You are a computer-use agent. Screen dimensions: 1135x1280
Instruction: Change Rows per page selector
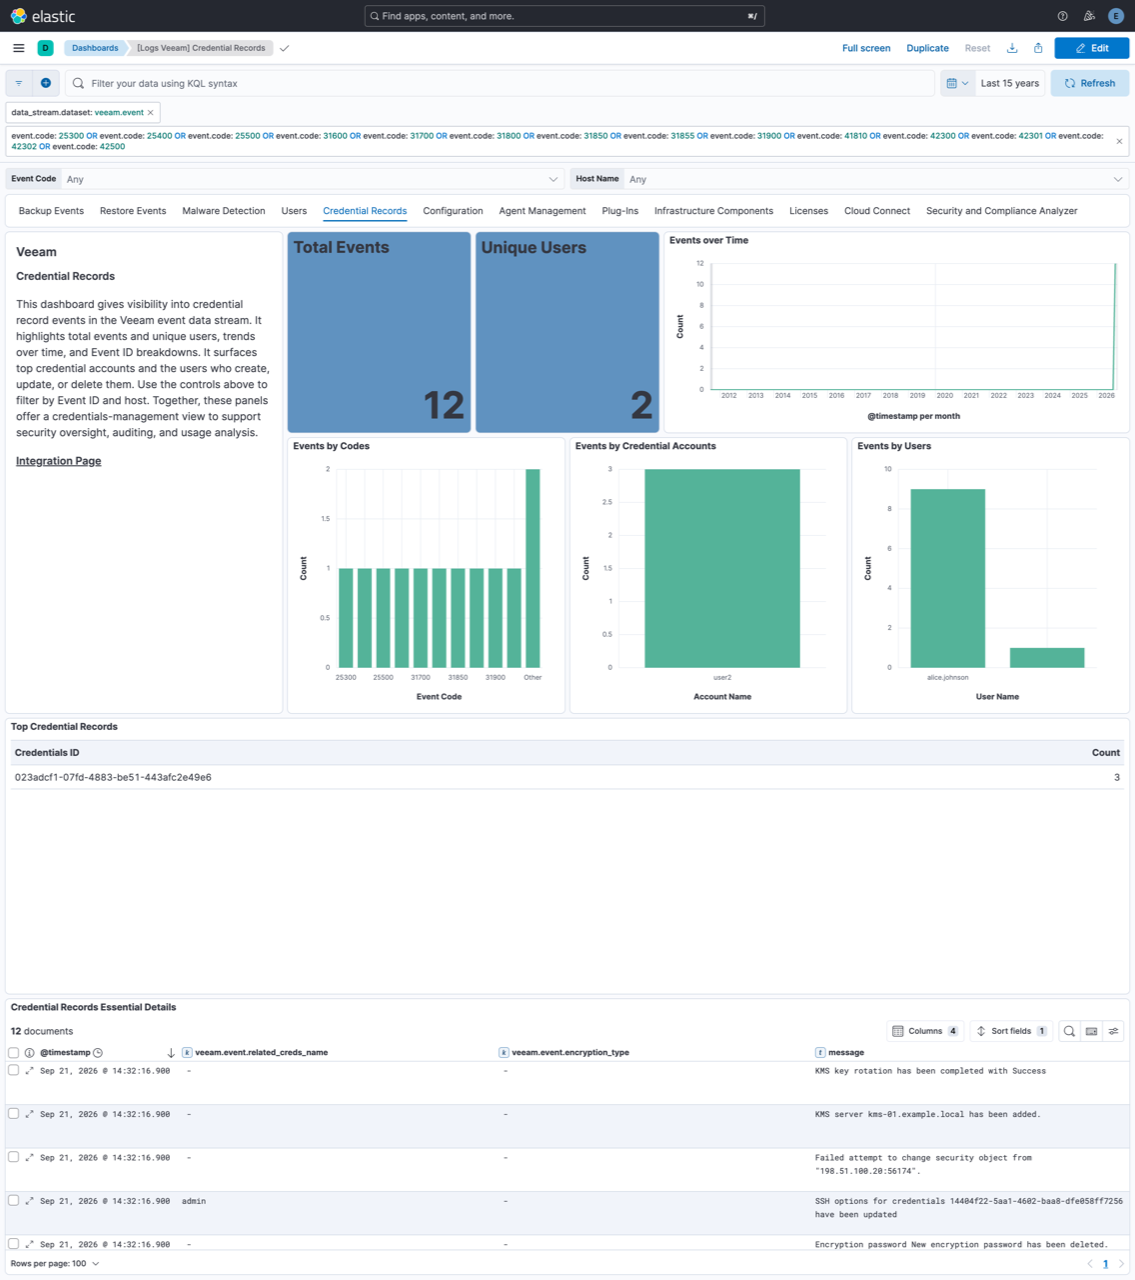(55, 1264)
